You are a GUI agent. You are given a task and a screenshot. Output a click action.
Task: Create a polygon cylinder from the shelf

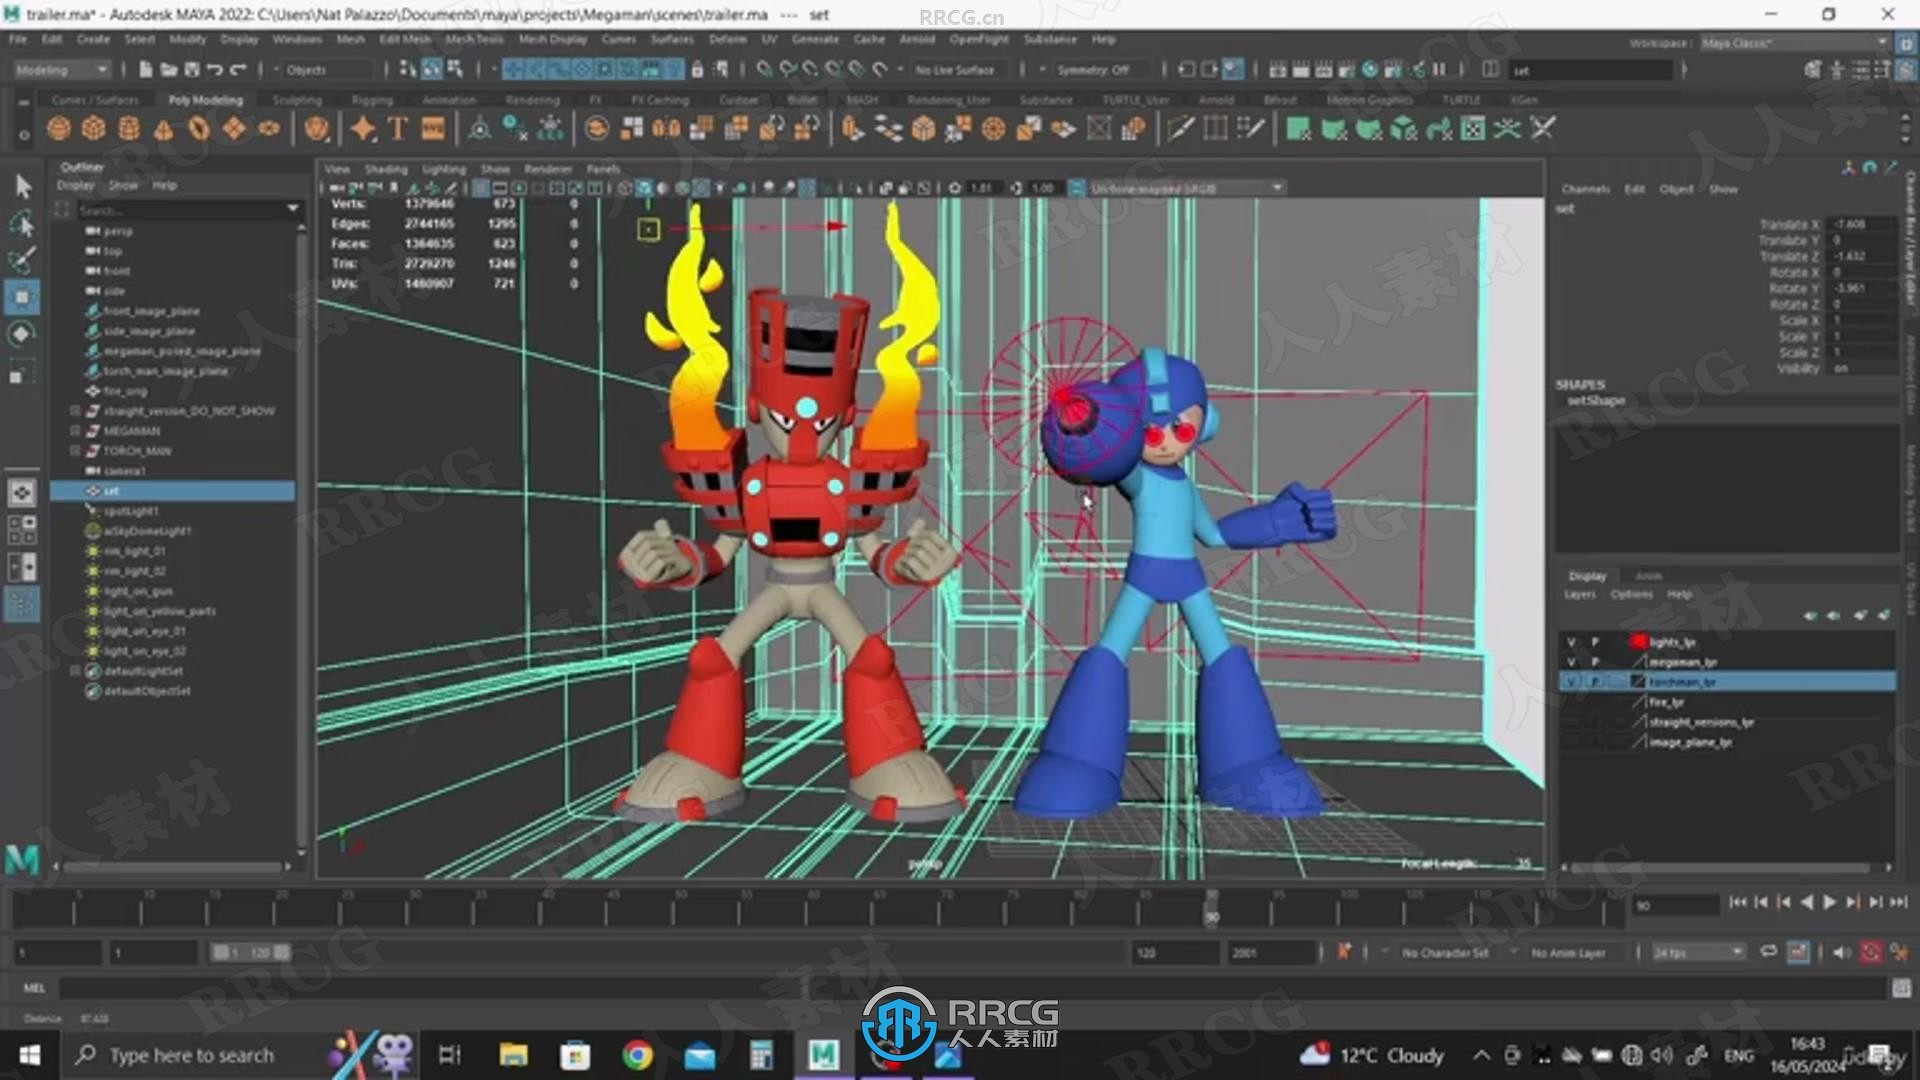point(129,129)
